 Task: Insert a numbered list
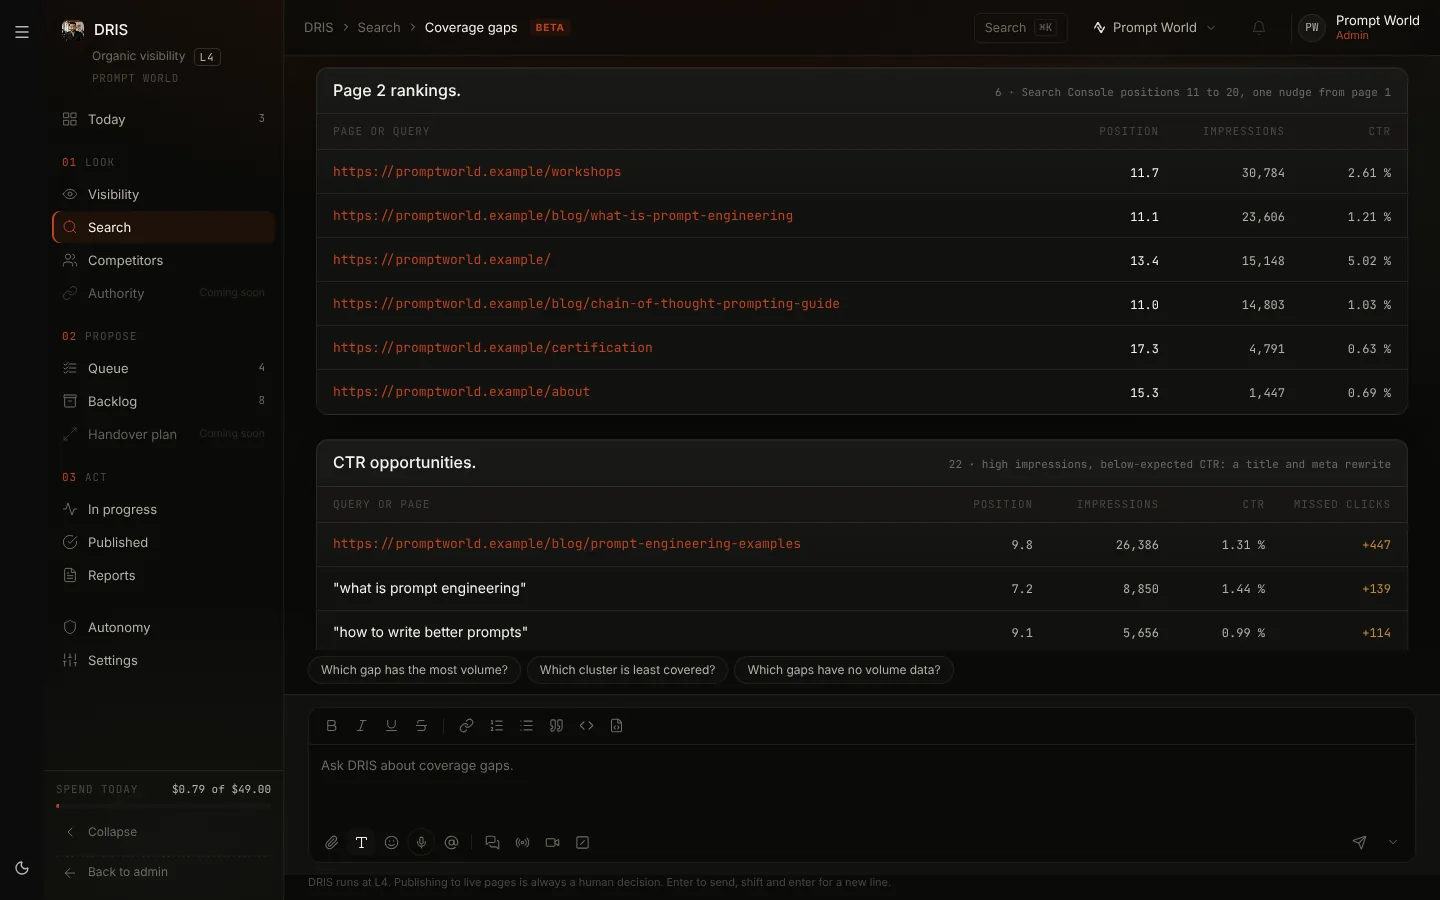click(497, 726)
